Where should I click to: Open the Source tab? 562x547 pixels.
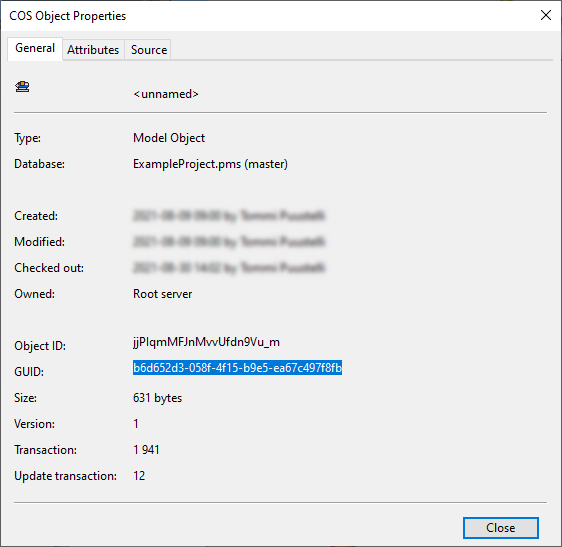pyautogui.click(x=149, y=50)
